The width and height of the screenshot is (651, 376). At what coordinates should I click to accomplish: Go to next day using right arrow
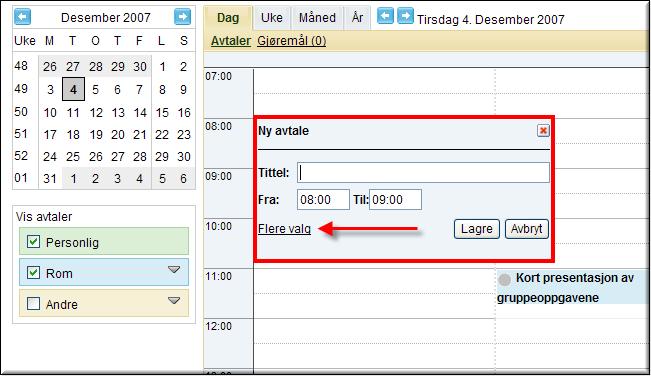405,17
